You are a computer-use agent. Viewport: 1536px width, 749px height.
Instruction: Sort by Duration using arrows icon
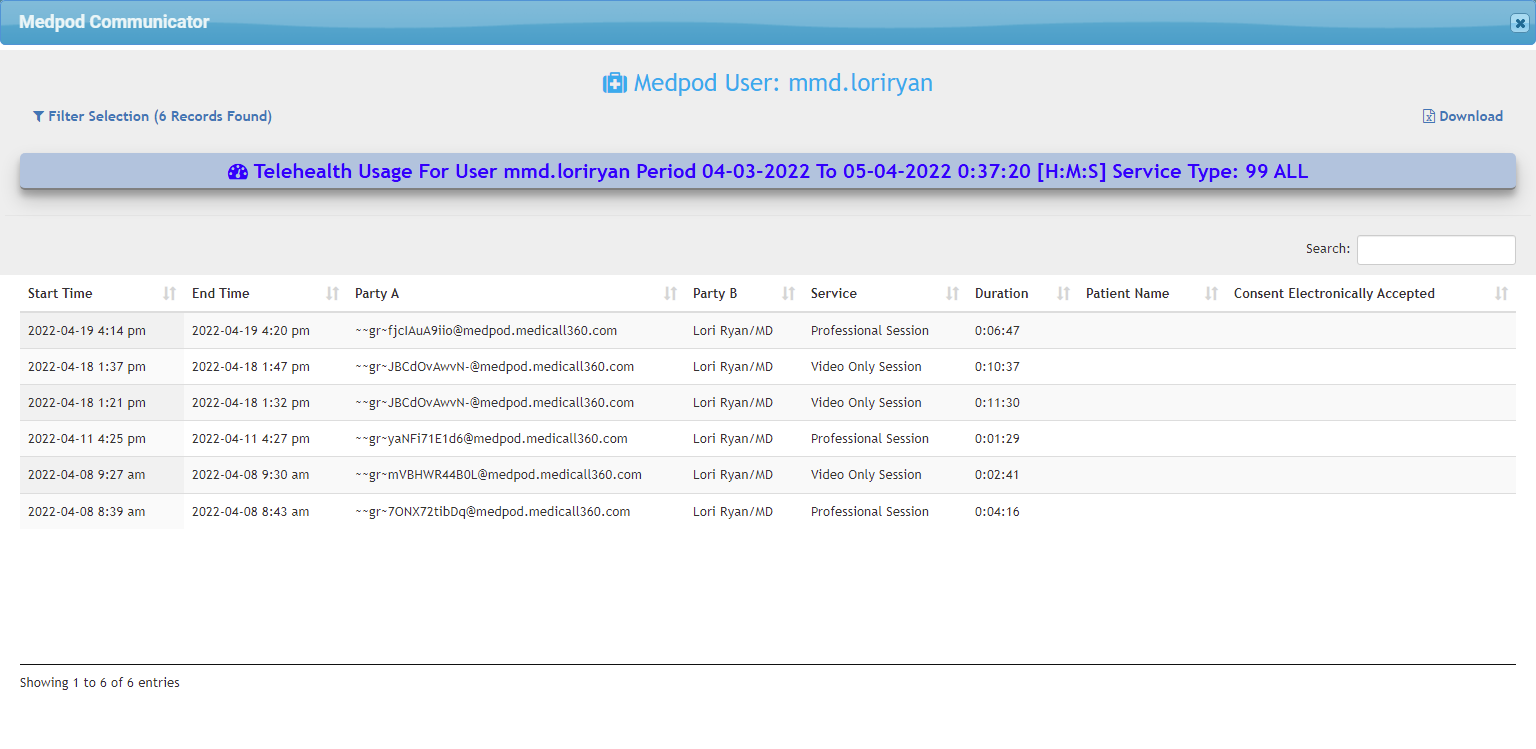(1063, 294)
